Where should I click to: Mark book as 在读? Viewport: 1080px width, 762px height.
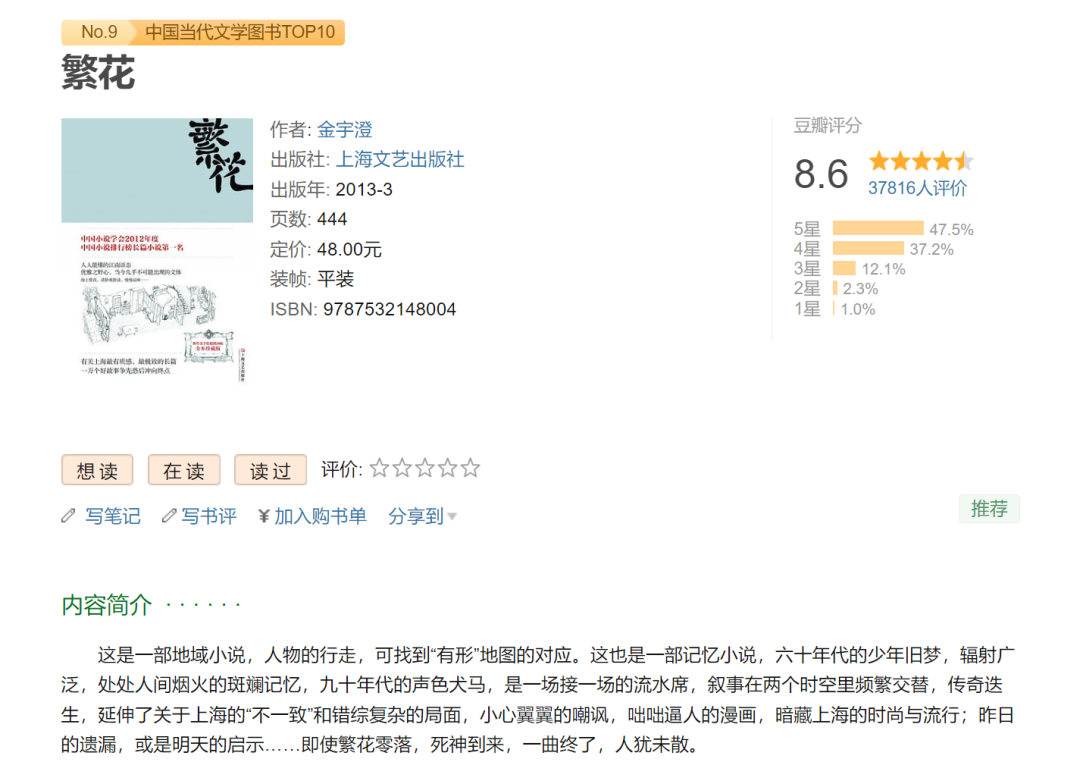click(184, 470)
